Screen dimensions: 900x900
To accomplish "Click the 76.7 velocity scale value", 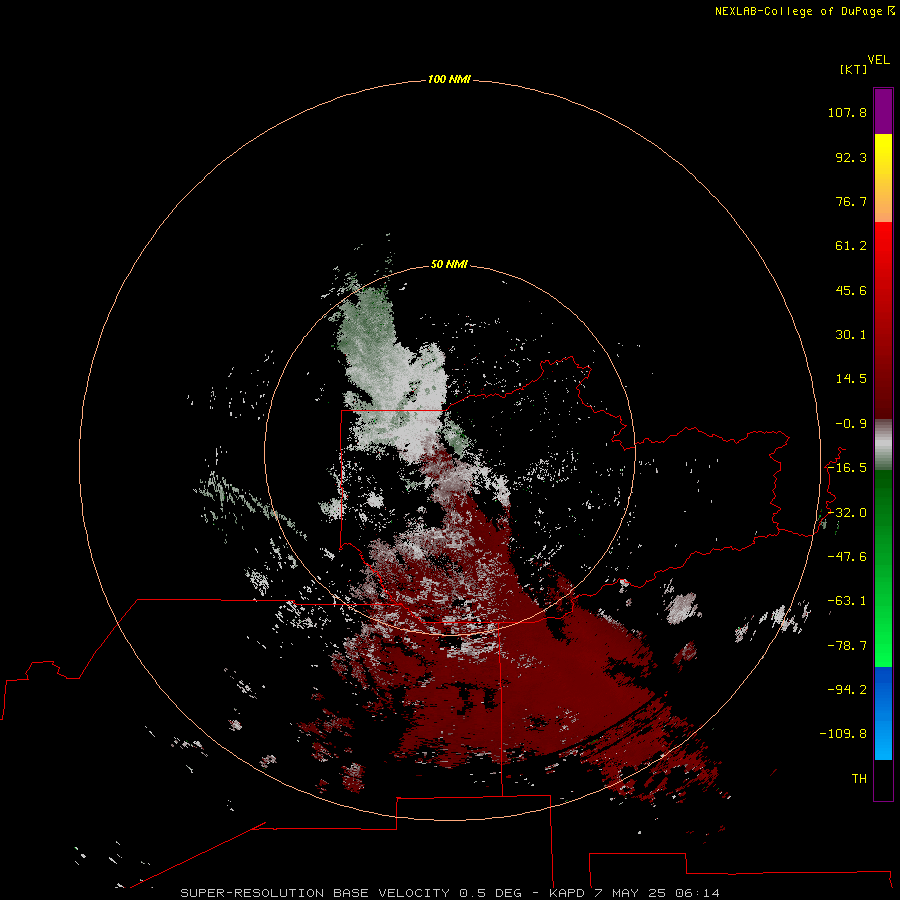I will tap(851, 201).
